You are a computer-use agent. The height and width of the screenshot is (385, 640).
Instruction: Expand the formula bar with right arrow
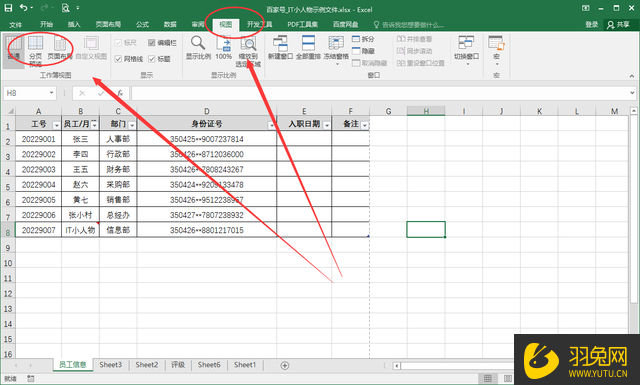pos(632,93)
